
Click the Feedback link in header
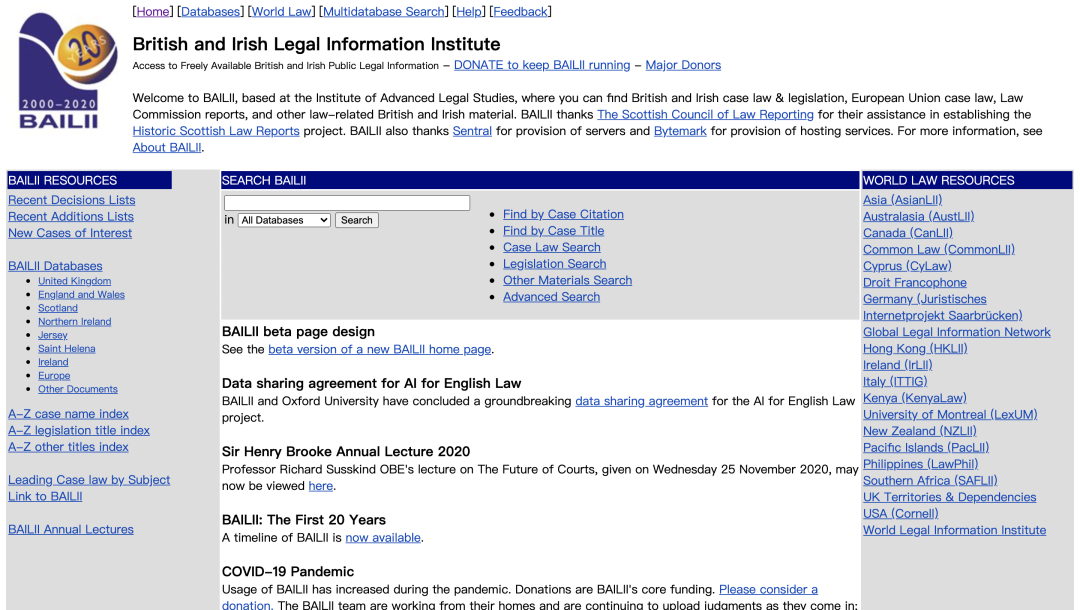point(520,12)
